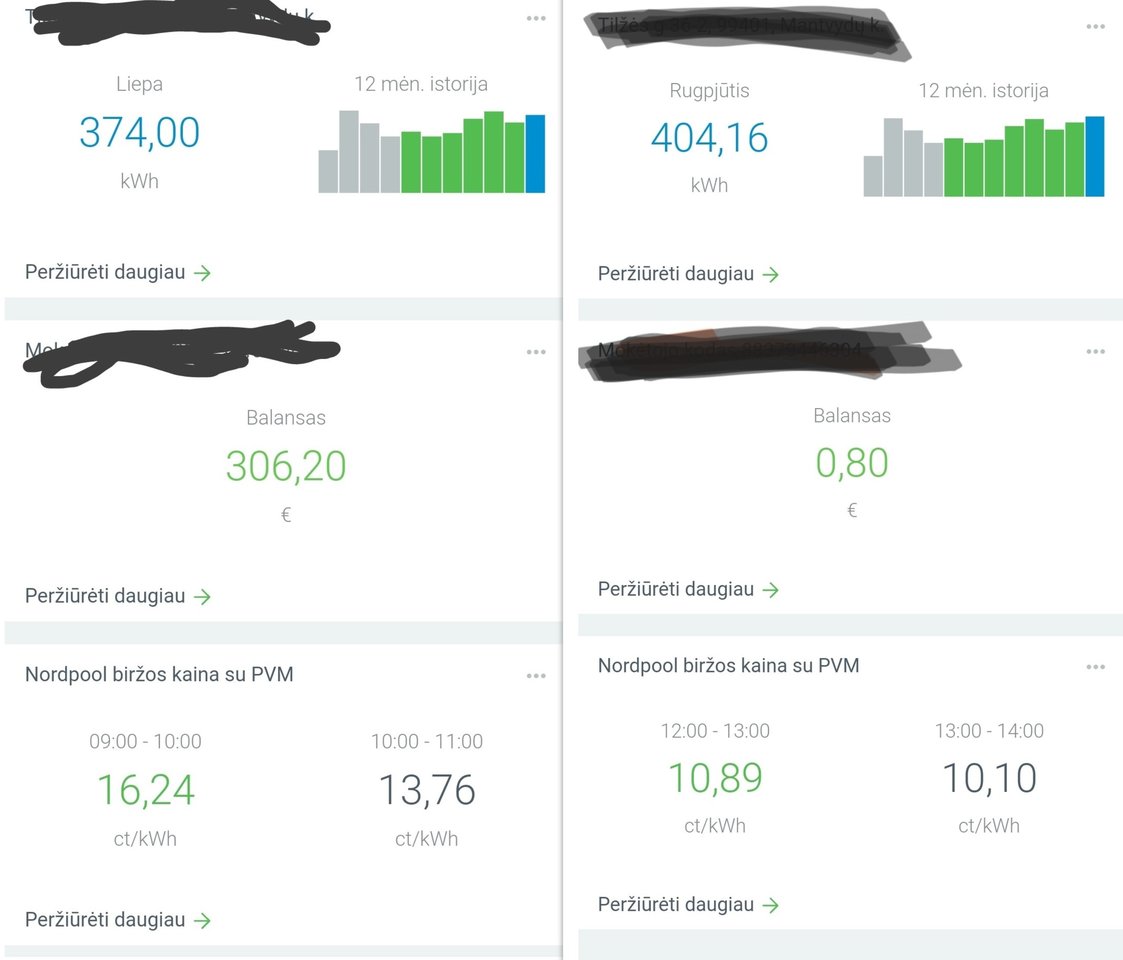Open three-dot menu on 0,80 € balance card
This screenshot has width=1123, height=960.
point(1095,352)
